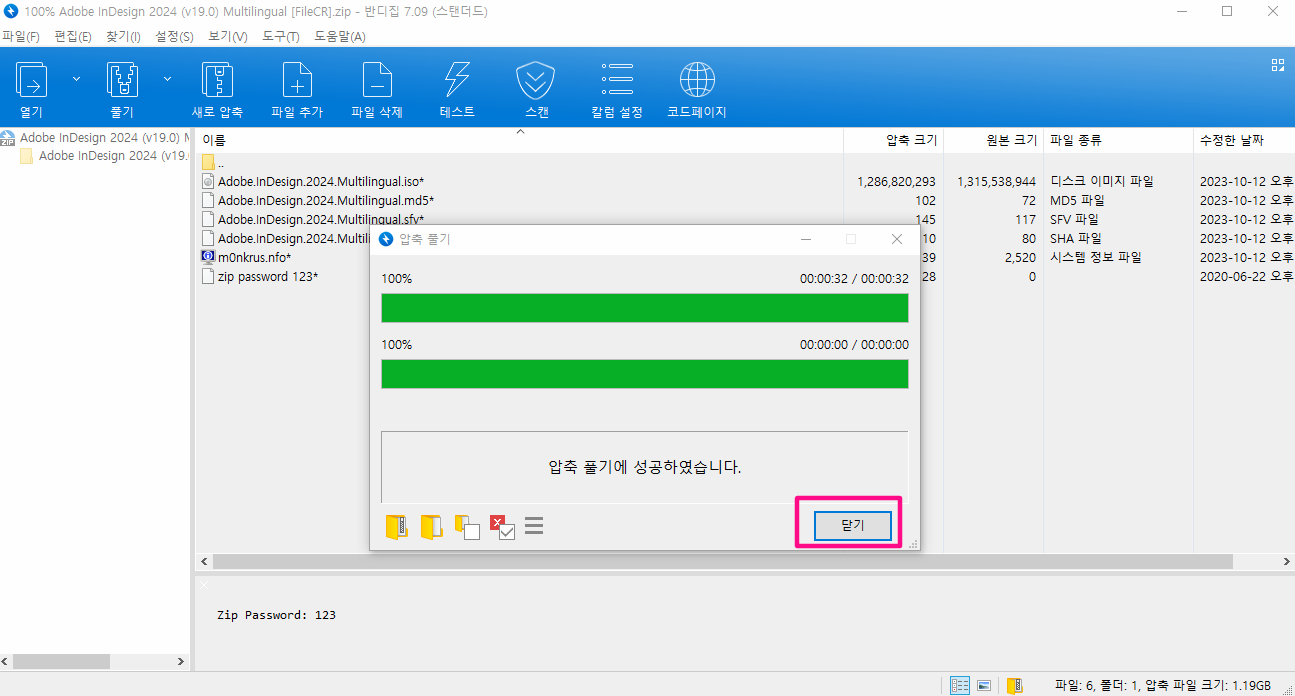Click the folder-with-copy icon in extract dialog
This screenshot has width=1295, height=696.
[x=467, y=527]
